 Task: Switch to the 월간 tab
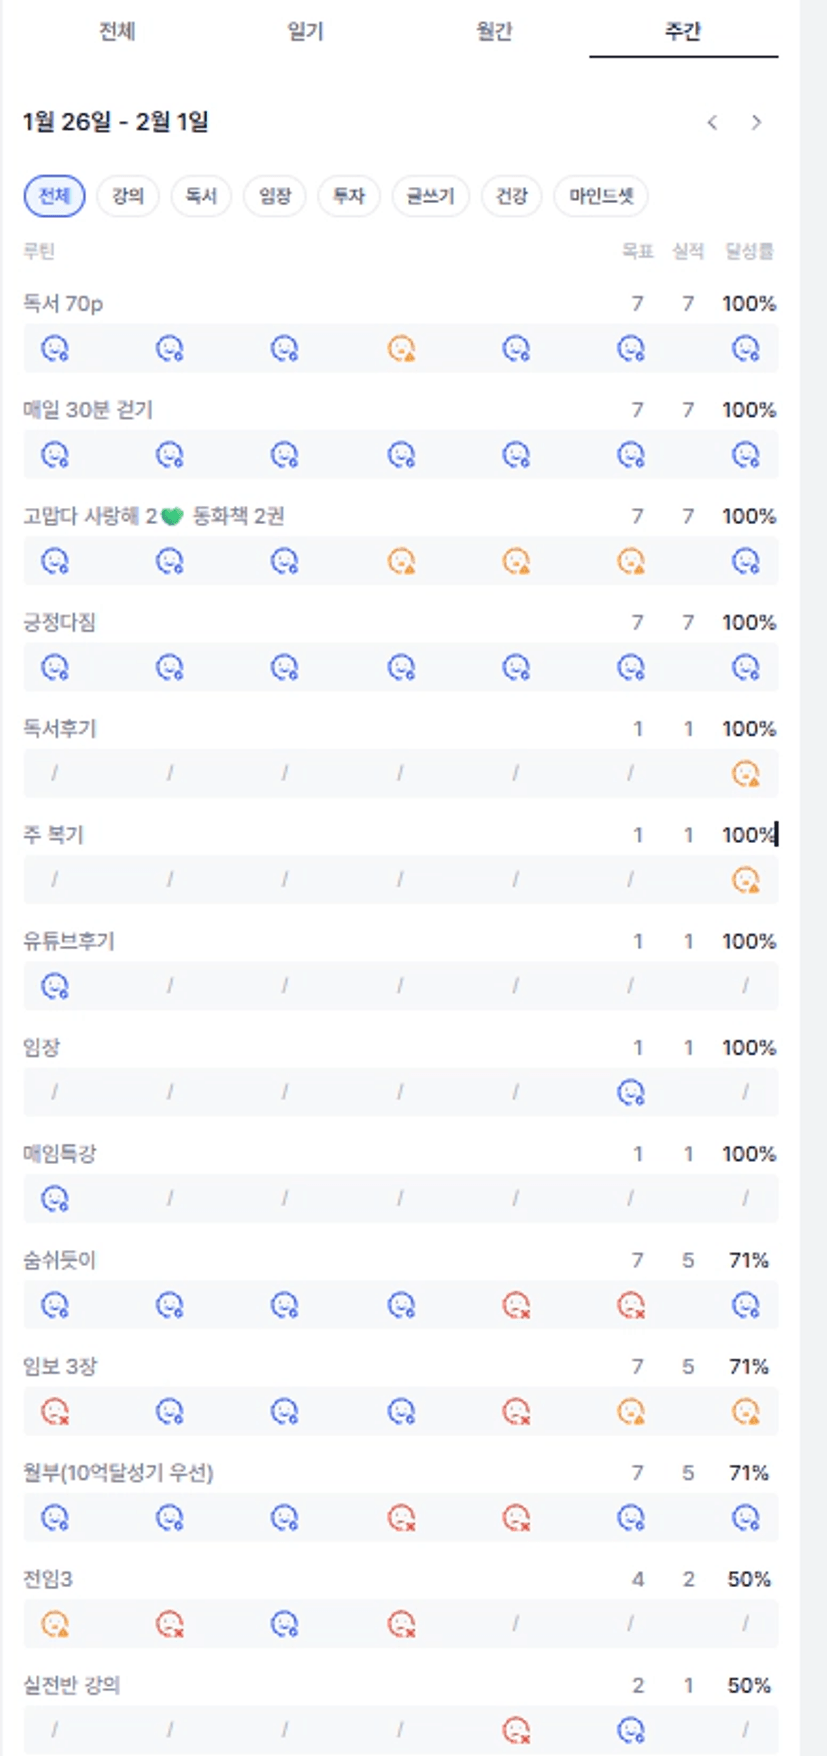[x=494, y=32]
